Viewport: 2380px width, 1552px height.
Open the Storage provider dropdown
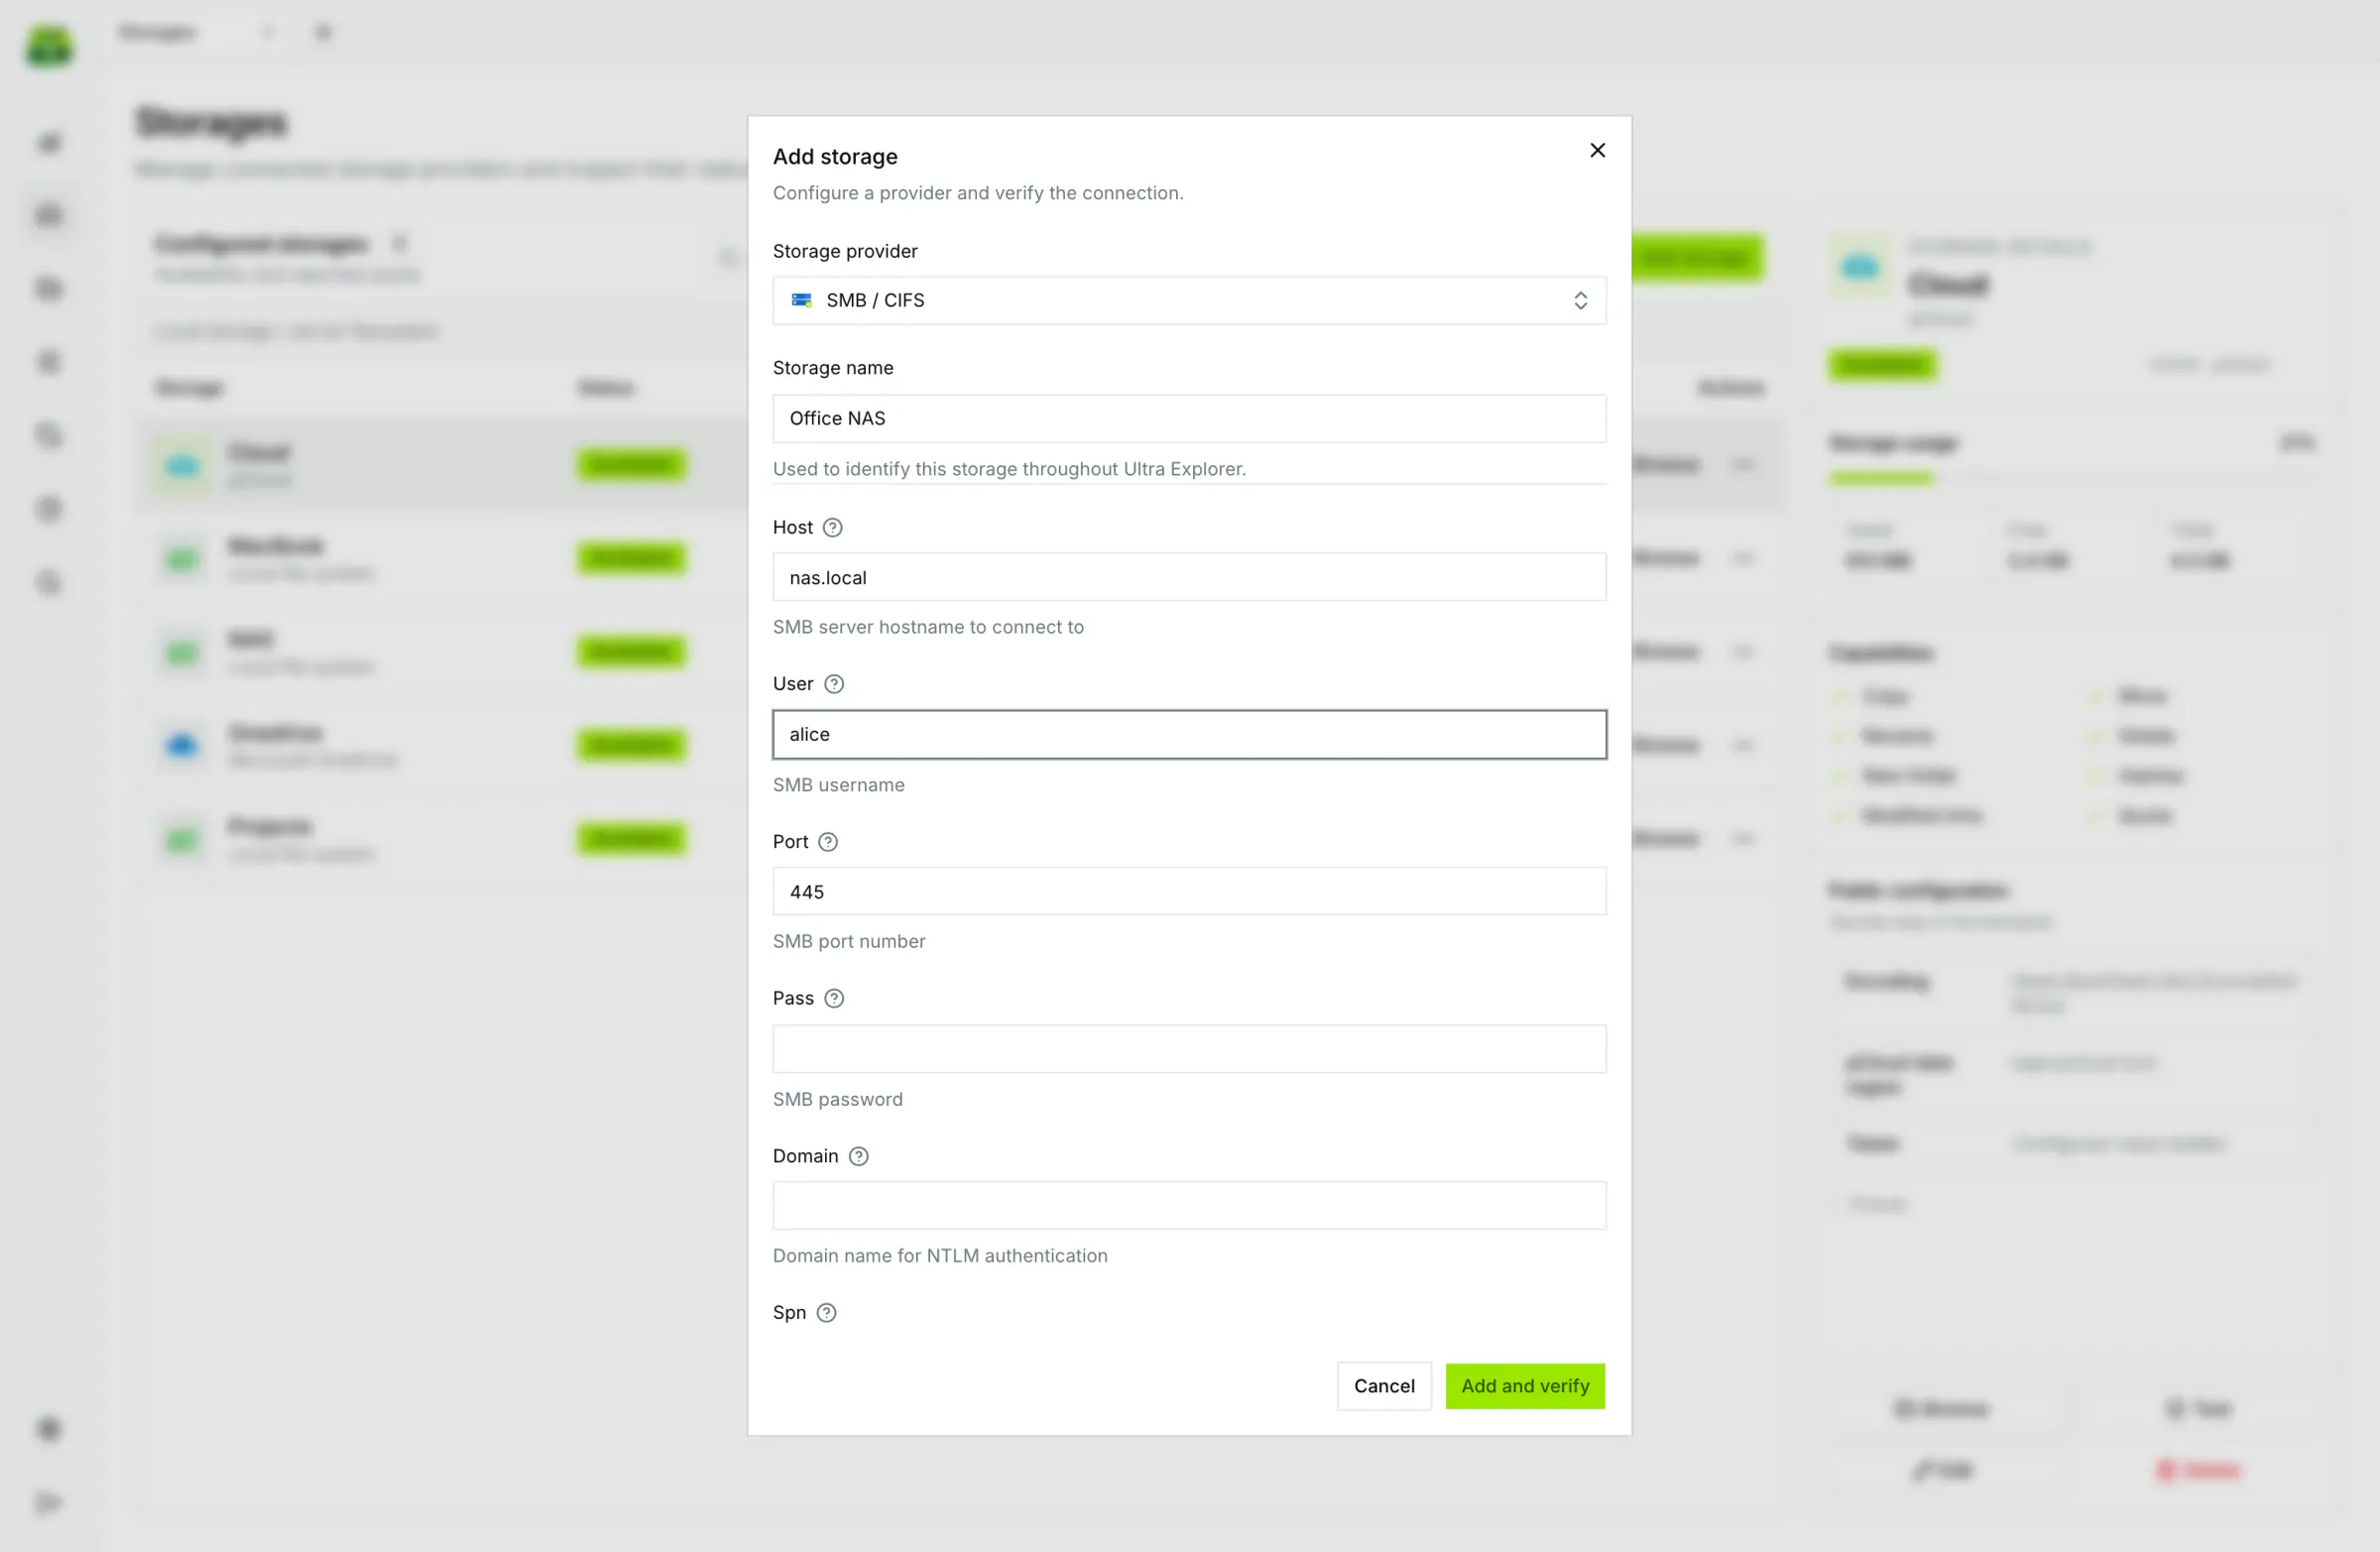[1189, 300]
